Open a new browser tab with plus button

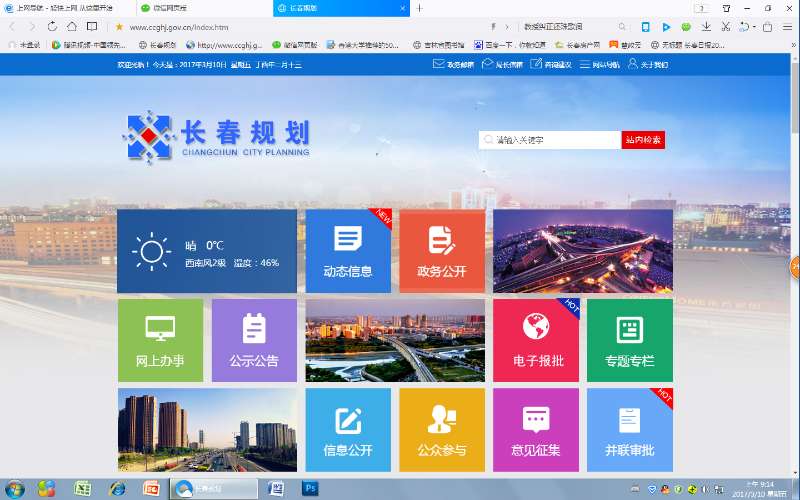click(x=419, y=8)
